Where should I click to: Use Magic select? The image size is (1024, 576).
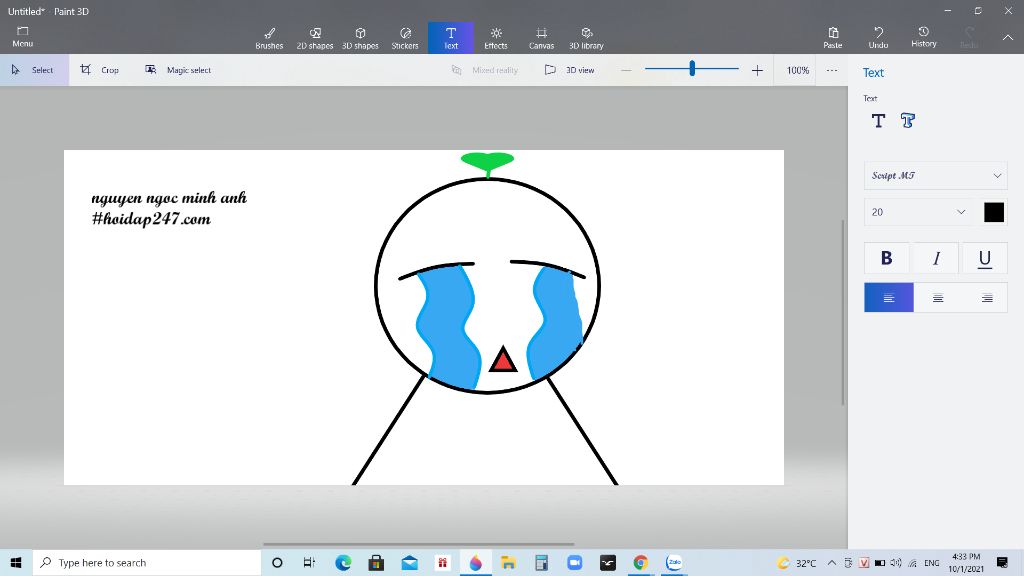[178, 70]
